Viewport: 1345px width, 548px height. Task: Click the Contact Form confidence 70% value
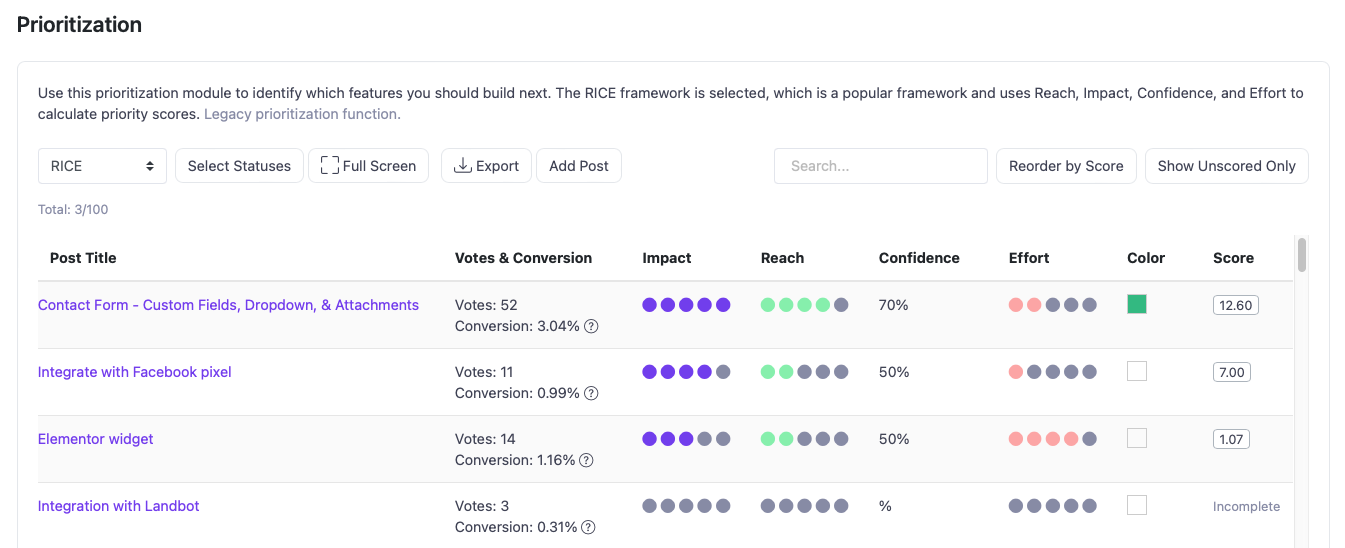(x=894, y=305)
